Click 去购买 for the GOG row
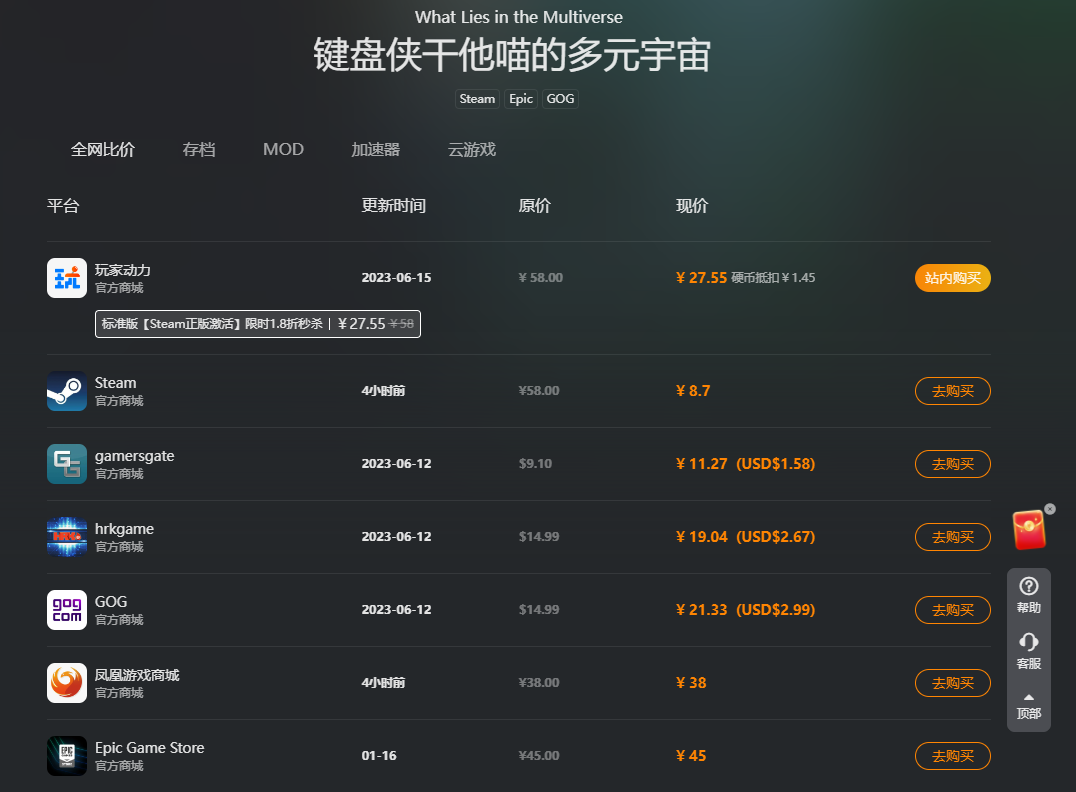The image size is (1076, 792). coord(952,610)
